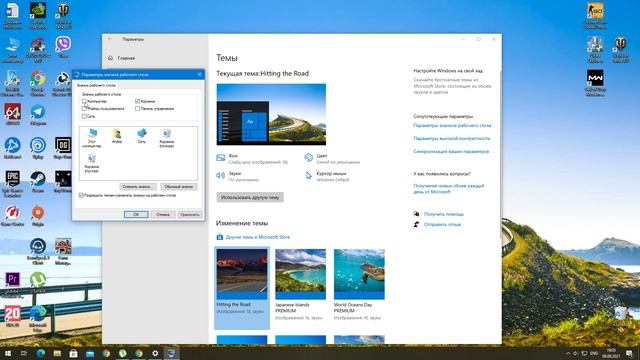Screen dimensions: 640x360
Task: Open the more themes in Microsoft Store link
Action: 253,237
